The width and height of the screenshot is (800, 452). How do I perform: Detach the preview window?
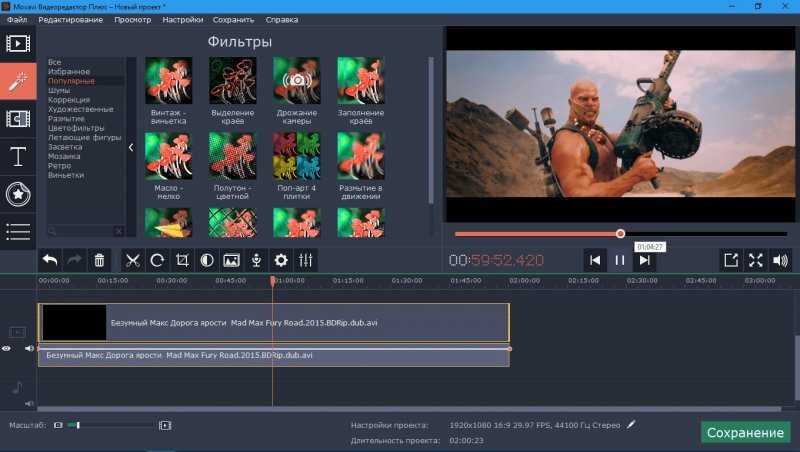(x=731, y=260)
